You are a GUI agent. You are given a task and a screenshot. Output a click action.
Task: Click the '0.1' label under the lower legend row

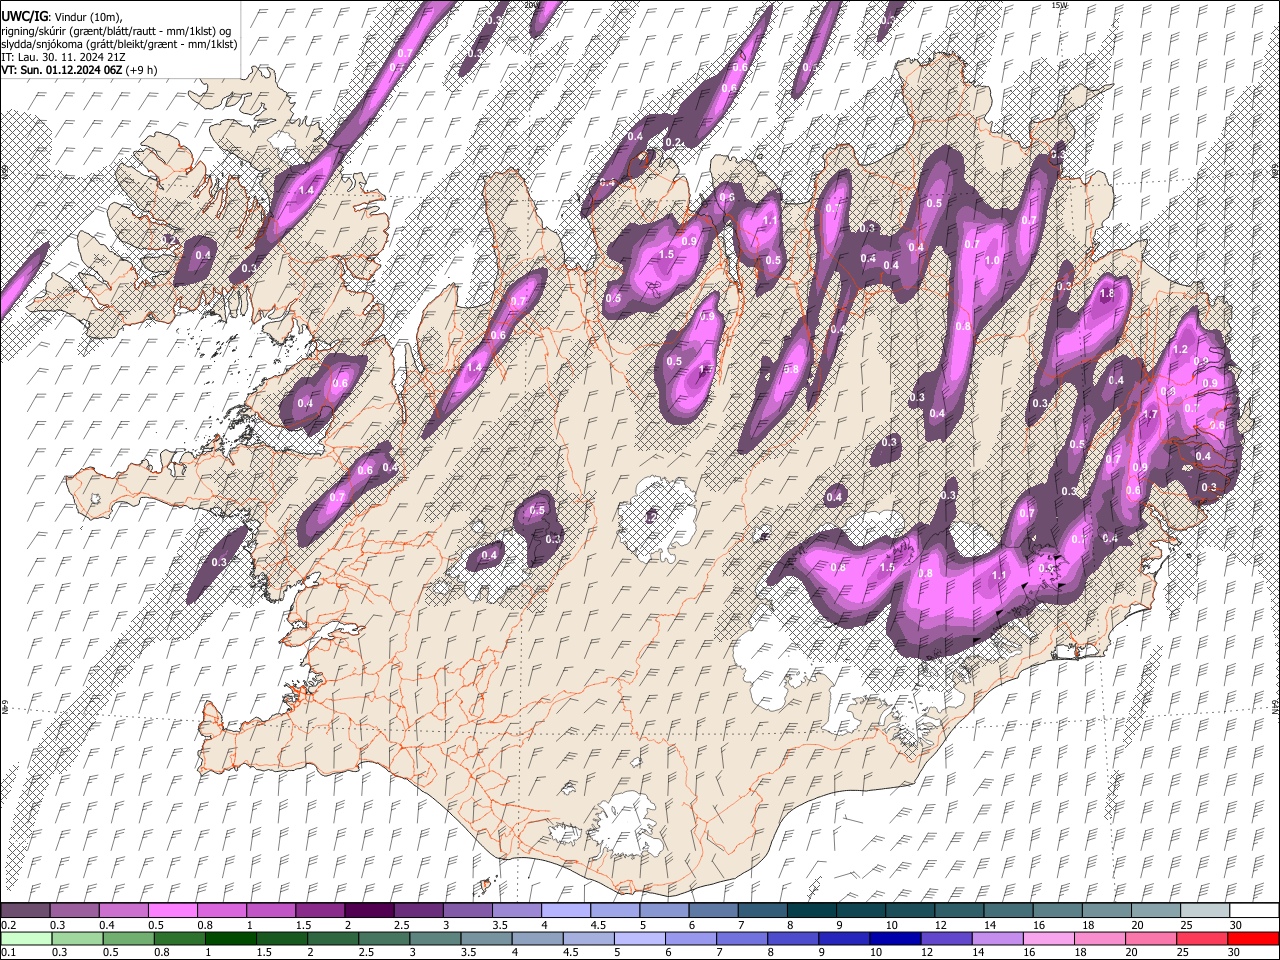pyautogui.click(x=8, y=953)
